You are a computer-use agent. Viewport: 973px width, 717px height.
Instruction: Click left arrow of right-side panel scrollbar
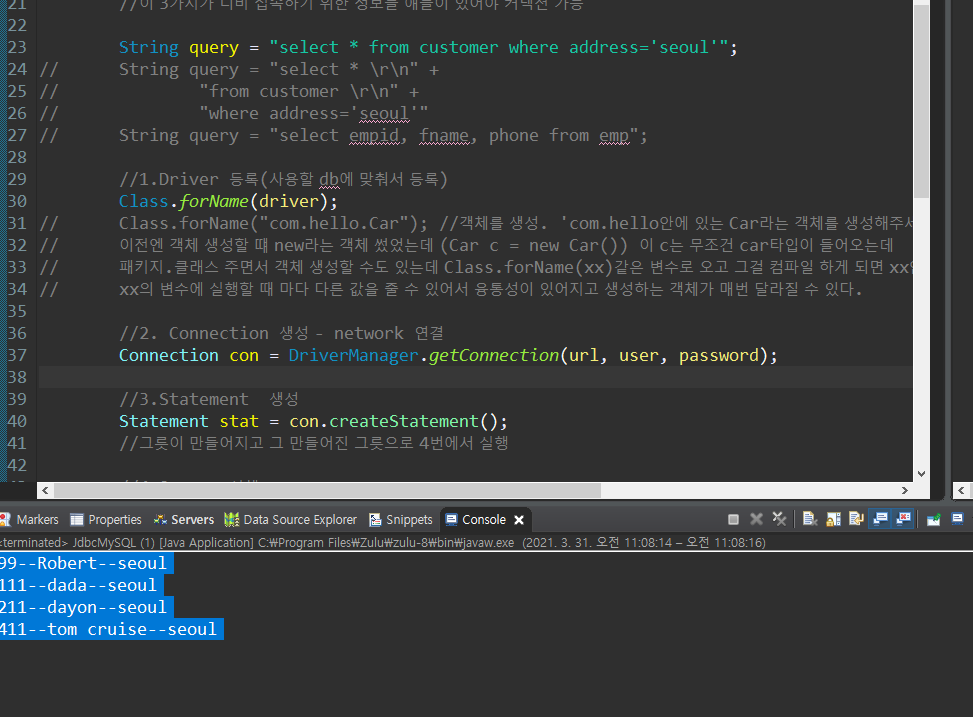pyautogui.click(x=961, y=490)
